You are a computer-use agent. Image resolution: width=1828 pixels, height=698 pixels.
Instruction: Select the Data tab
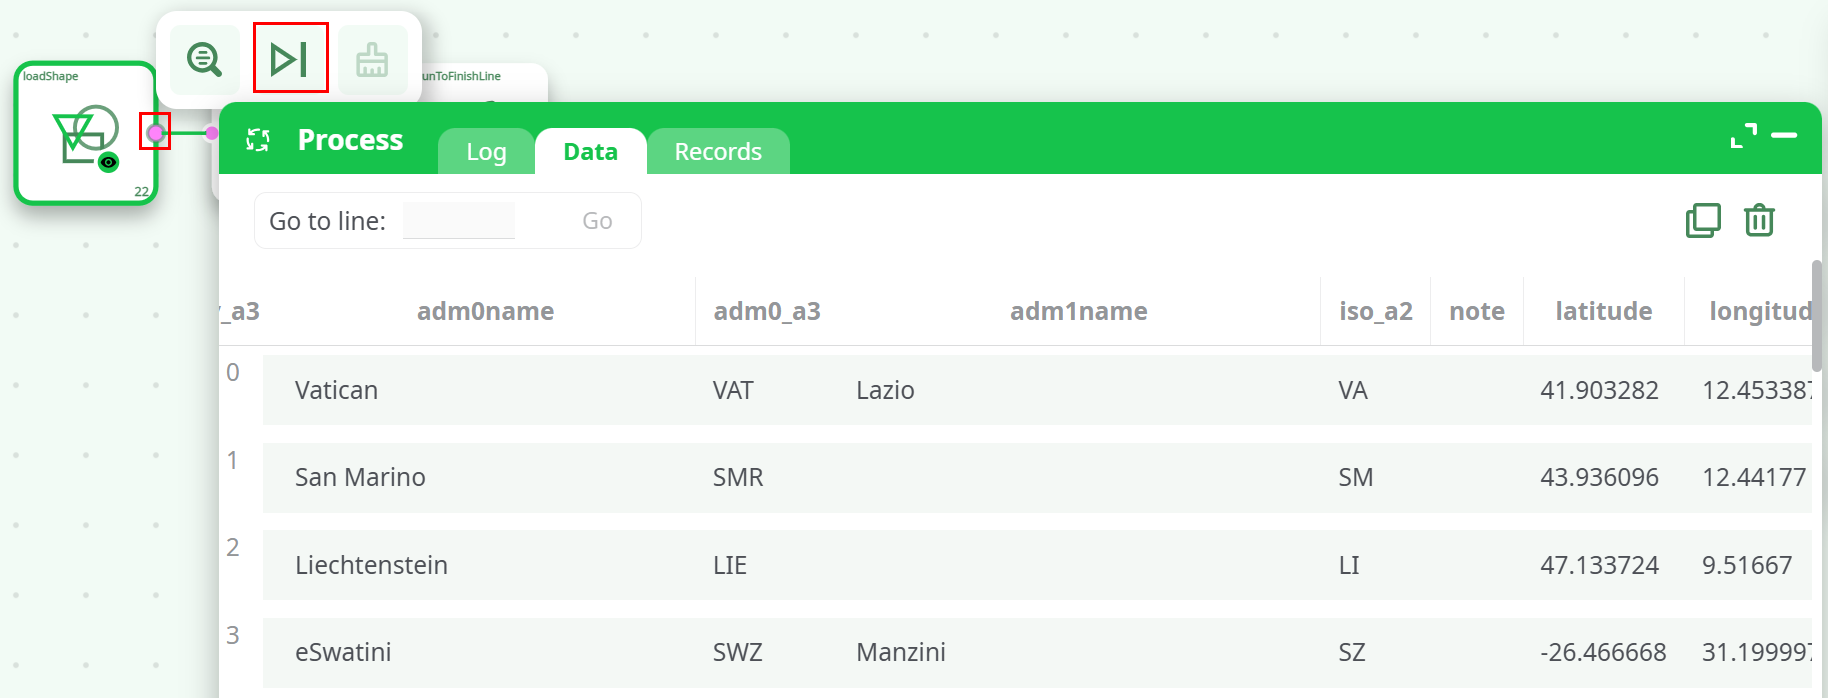click(x=590, y=152)
